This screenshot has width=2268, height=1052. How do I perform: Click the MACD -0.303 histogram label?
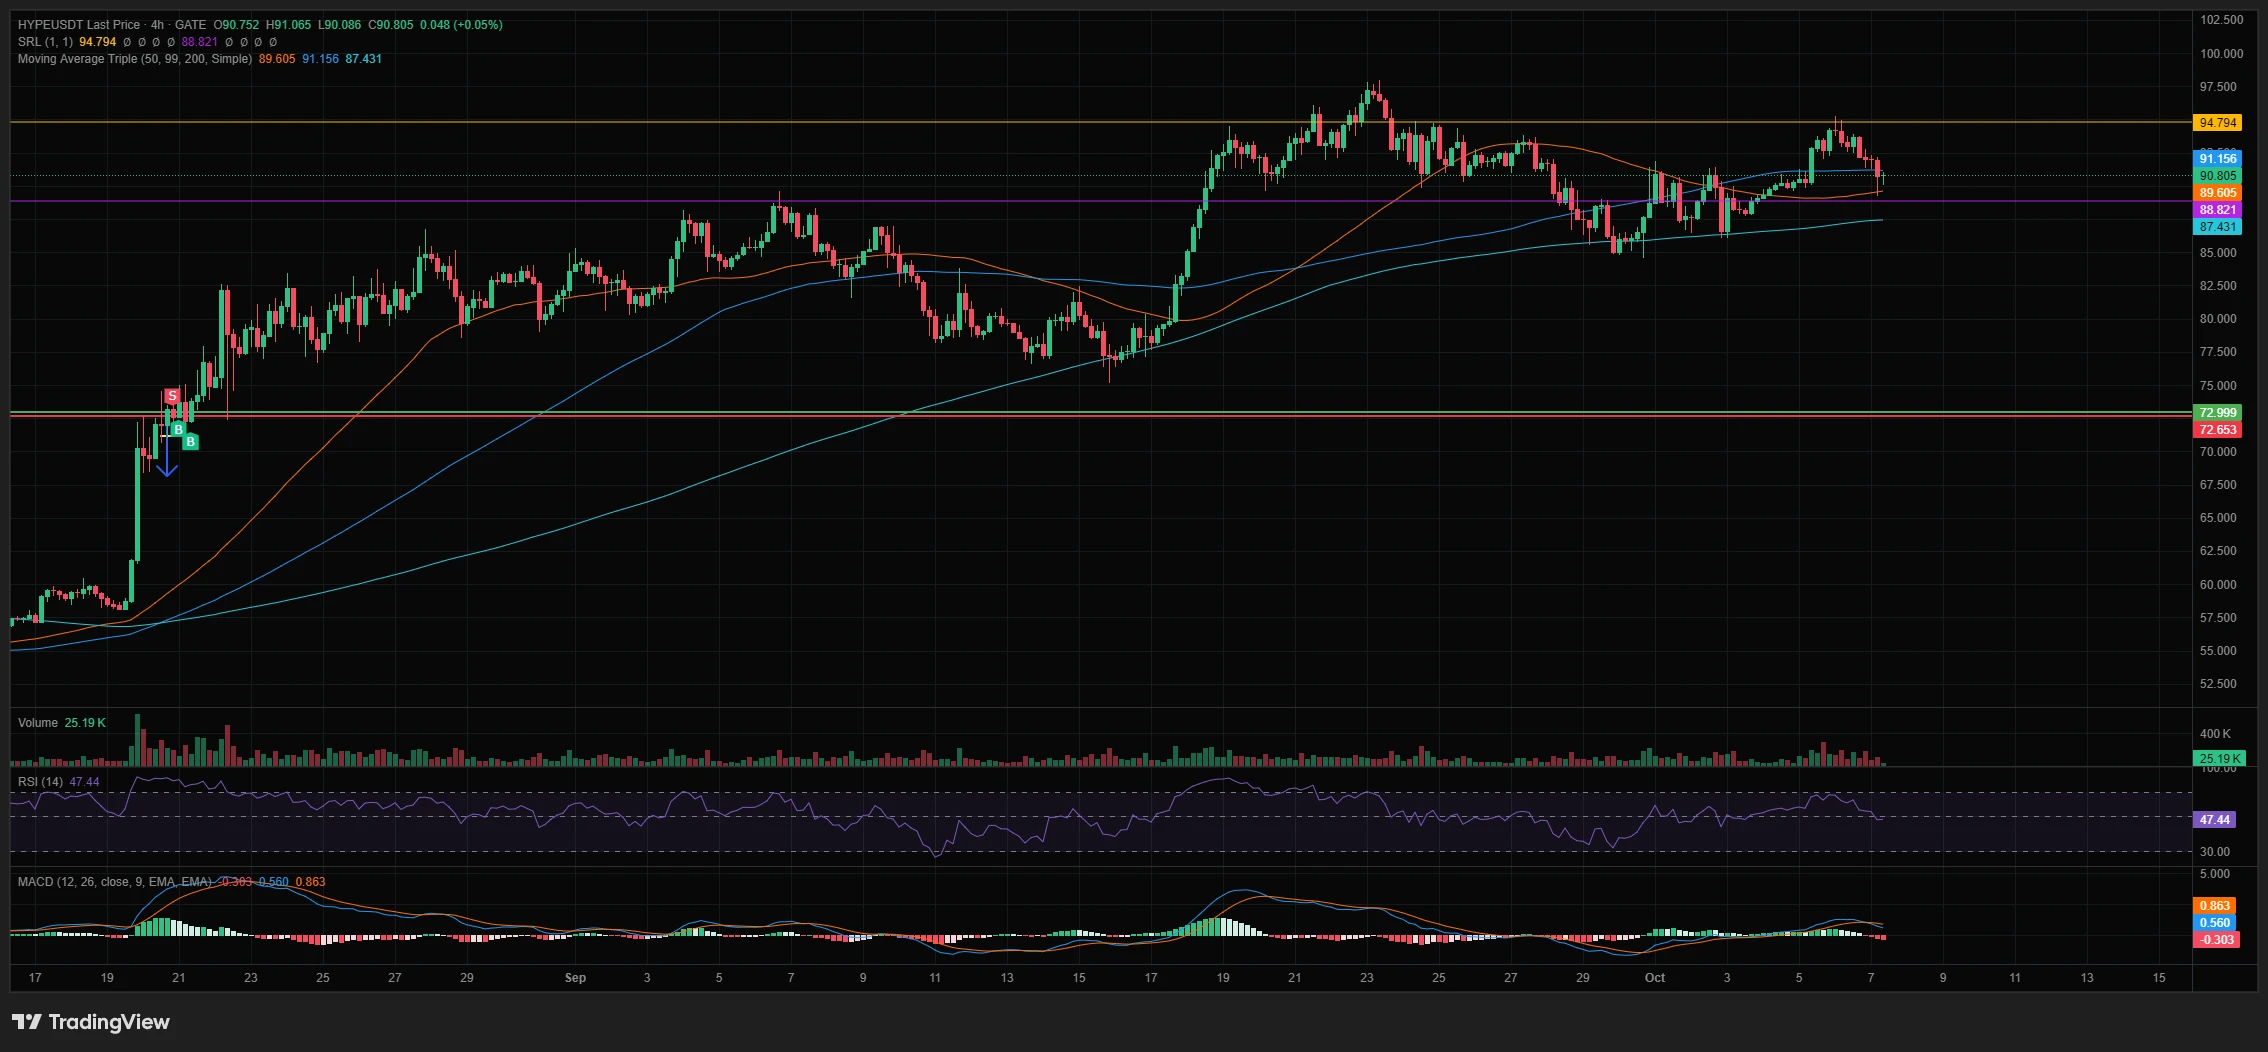click(x=2217, y=940)
